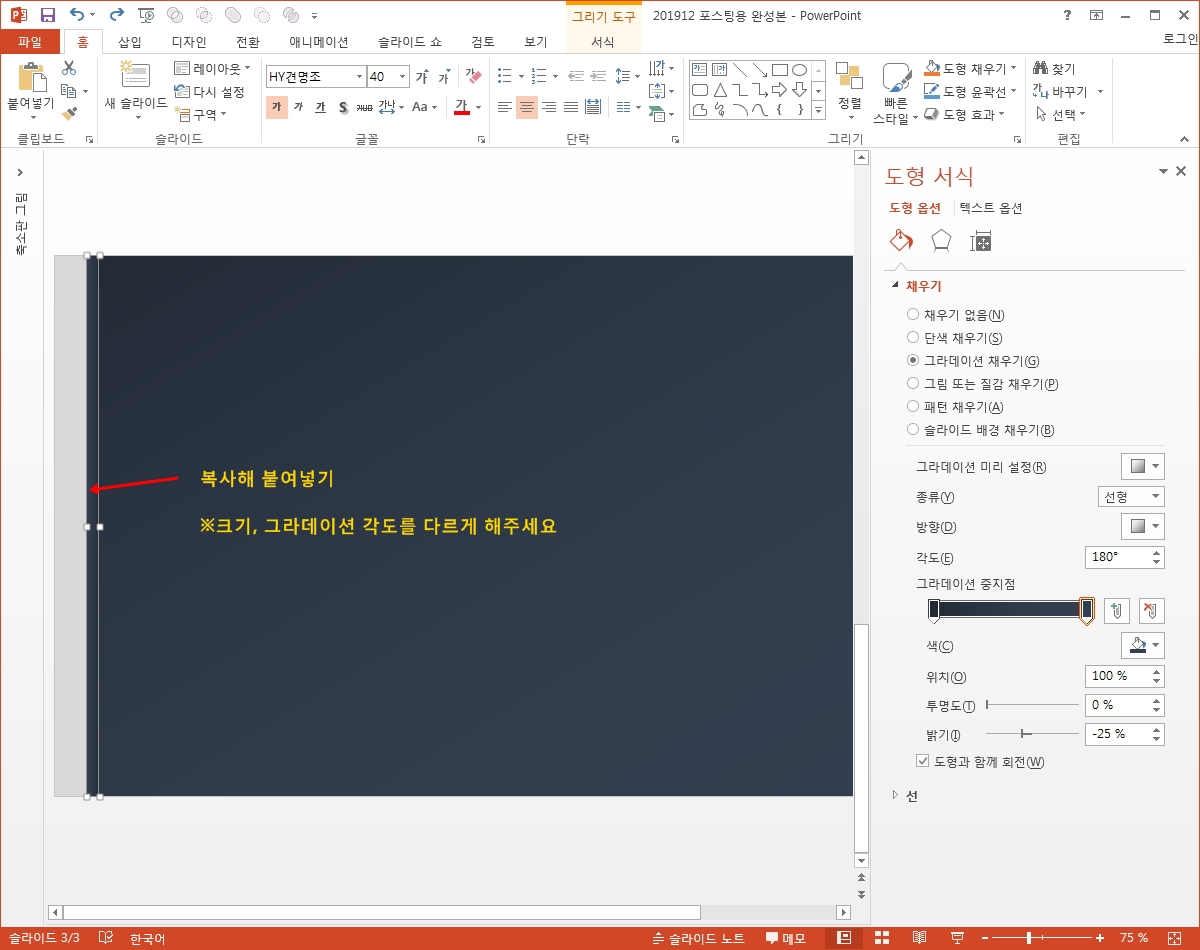The image size is (1200, 950).
Task: Switch to Slide Sorter view
Action: click(882, 938)
